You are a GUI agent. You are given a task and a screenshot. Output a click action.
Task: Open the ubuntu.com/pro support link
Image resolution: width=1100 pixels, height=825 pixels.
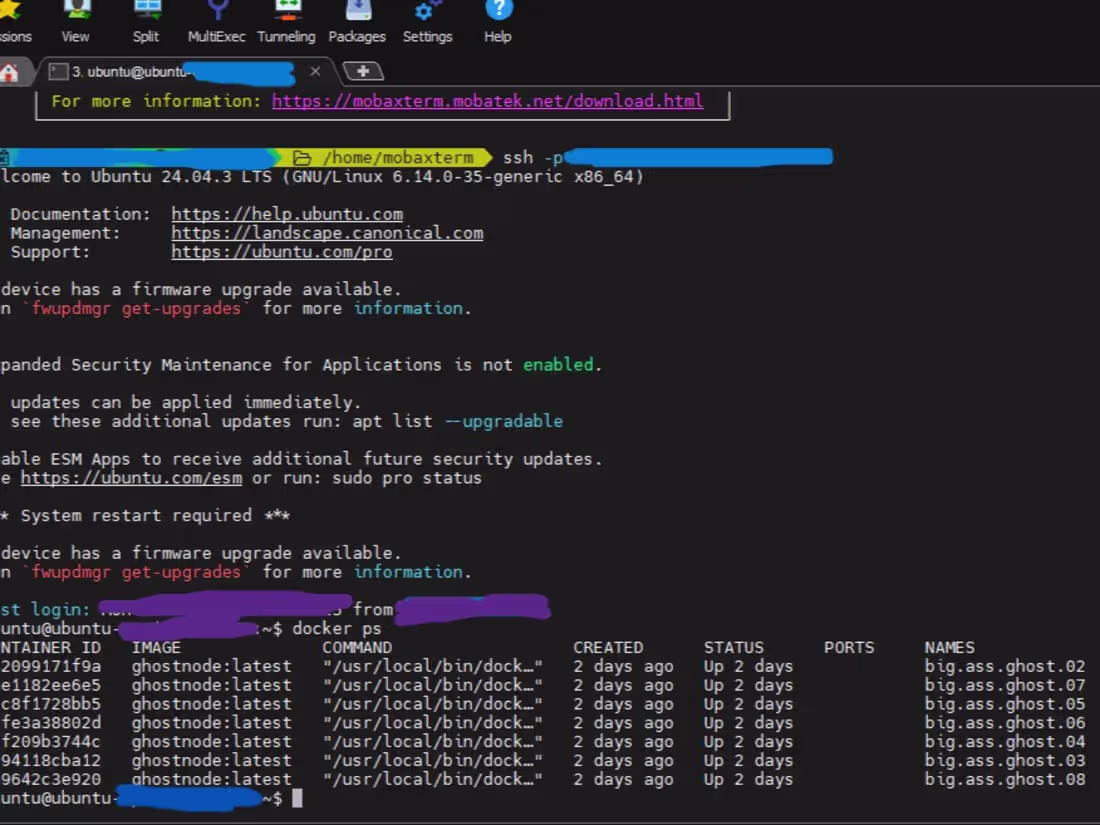[x=280, y=251]
